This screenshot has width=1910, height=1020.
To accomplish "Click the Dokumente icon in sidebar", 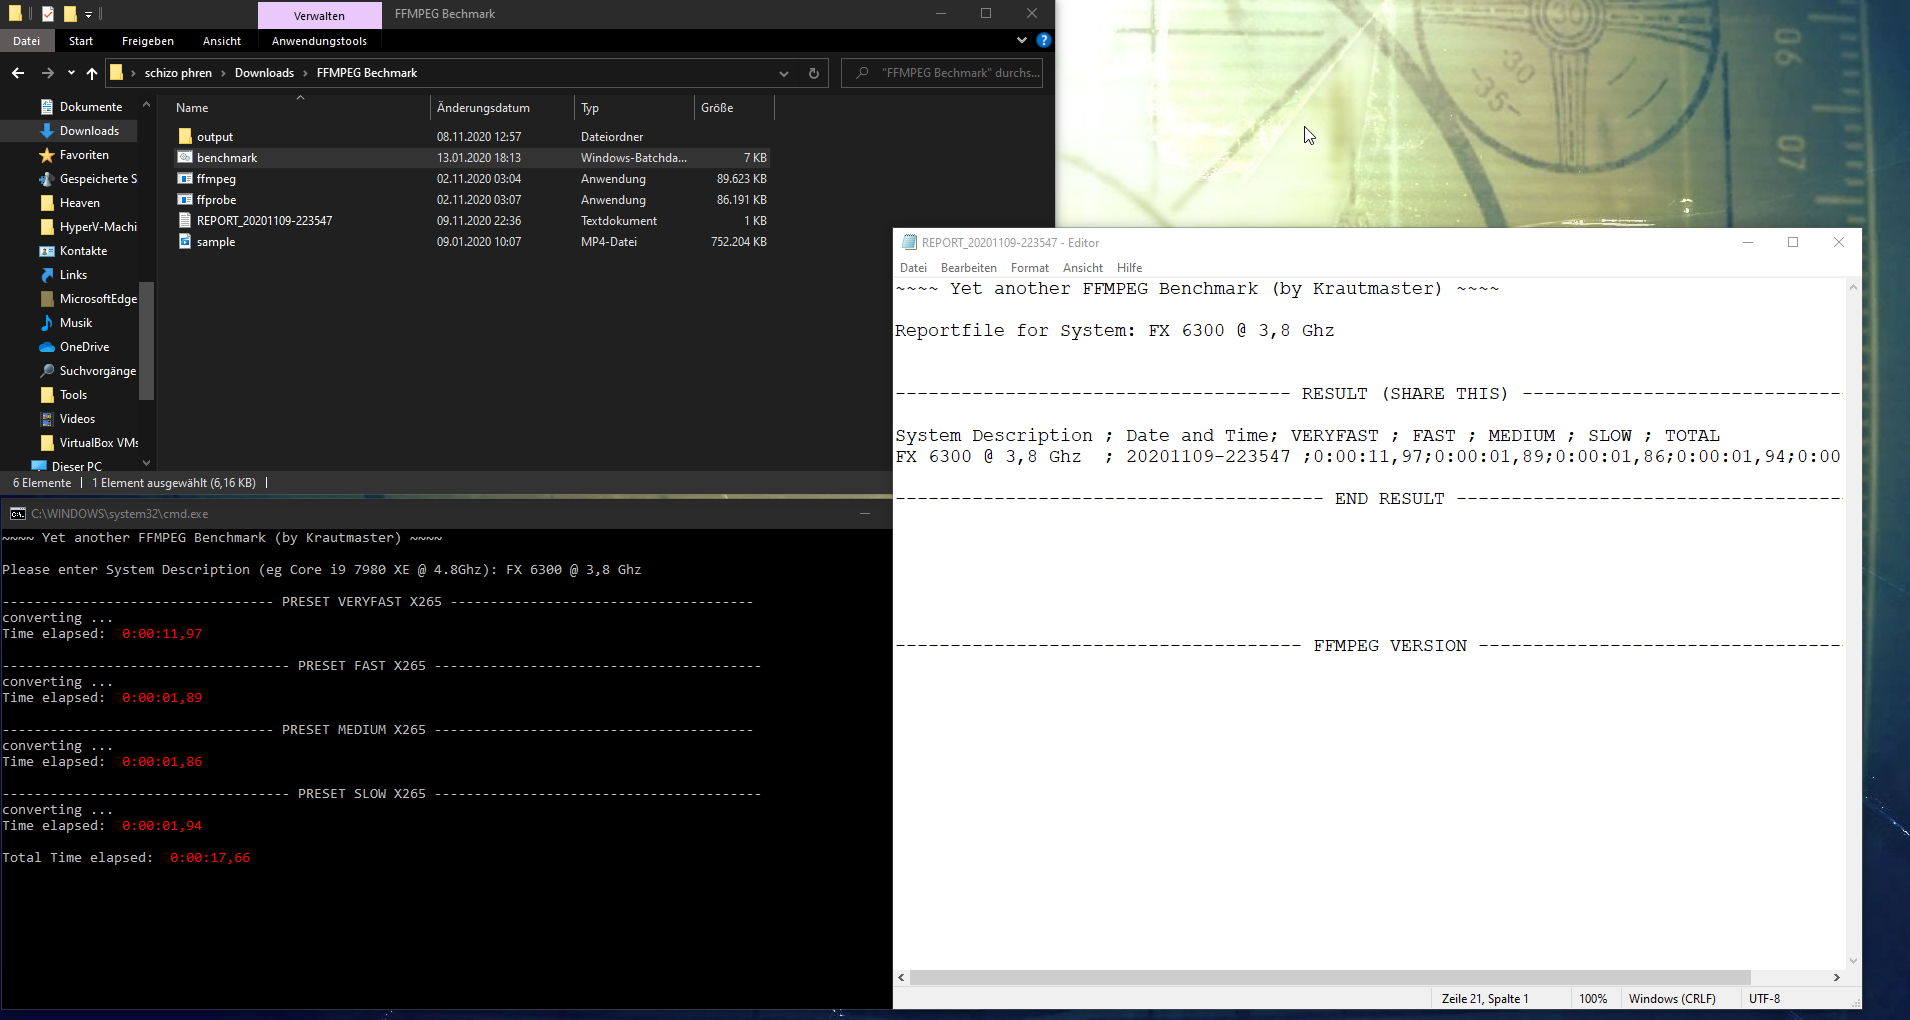I will pos(47,107).
